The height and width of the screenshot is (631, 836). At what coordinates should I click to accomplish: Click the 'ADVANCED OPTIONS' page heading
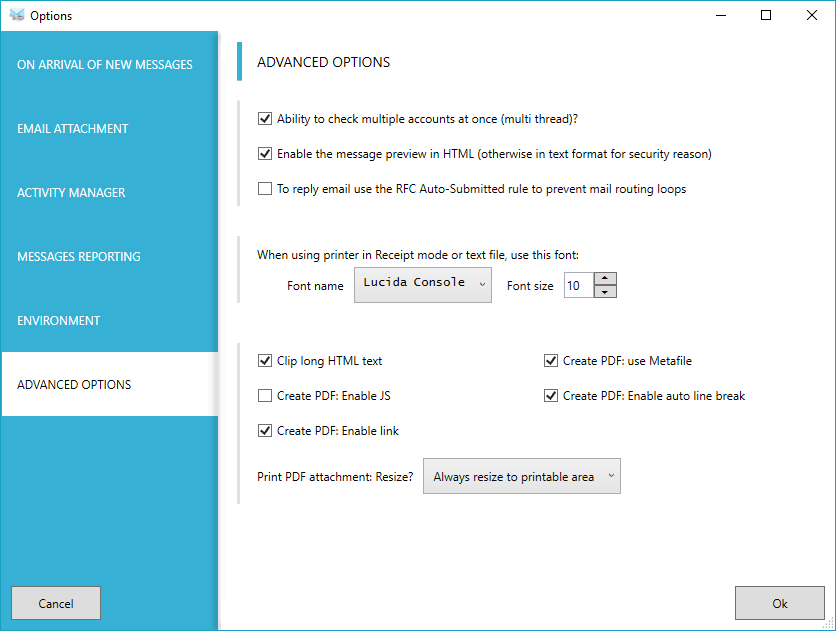point(323,62)
